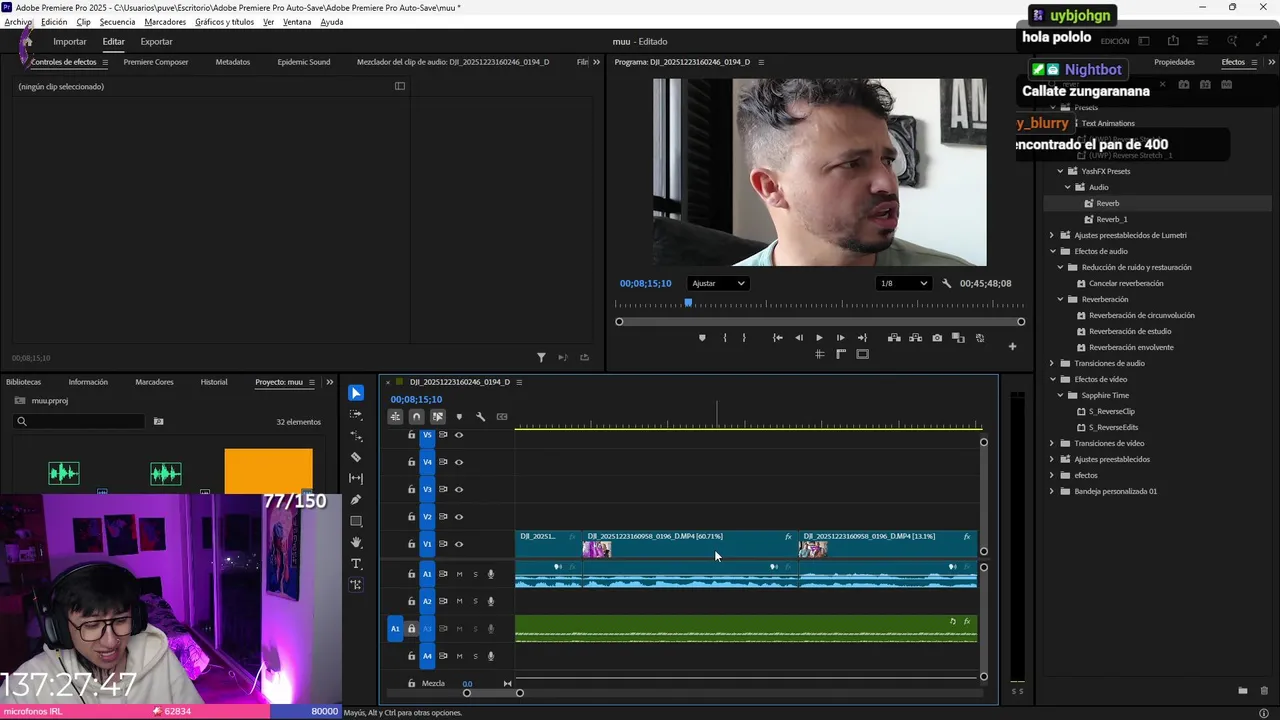Screen dimensions: 1280x720
Task: Enable voice-over record on A4
Action: (x=490, y=656)
